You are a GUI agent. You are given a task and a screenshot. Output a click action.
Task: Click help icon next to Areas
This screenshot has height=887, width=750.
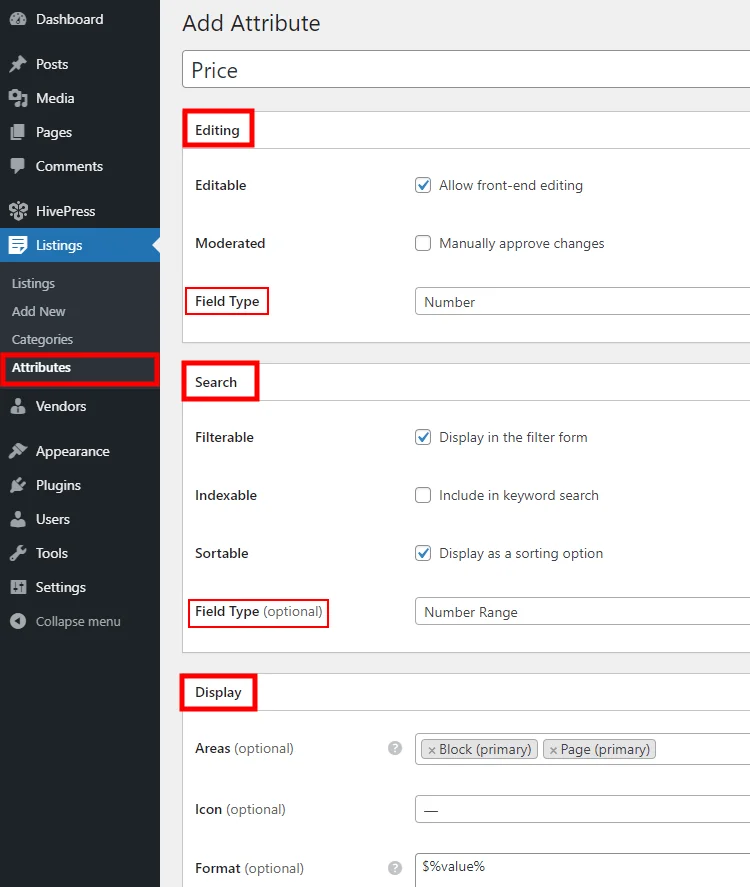395,748
